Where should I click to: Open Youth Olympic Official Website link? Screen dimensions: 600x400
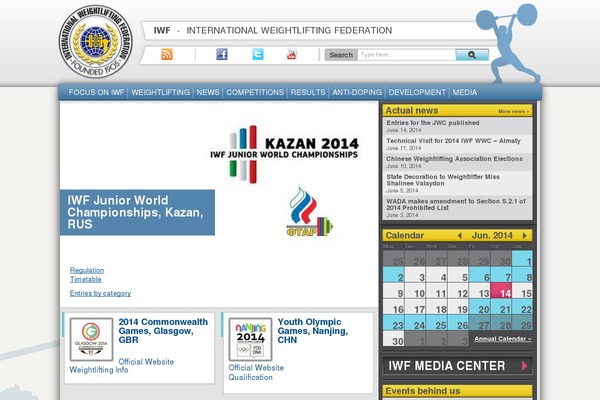tap(256, 368)
